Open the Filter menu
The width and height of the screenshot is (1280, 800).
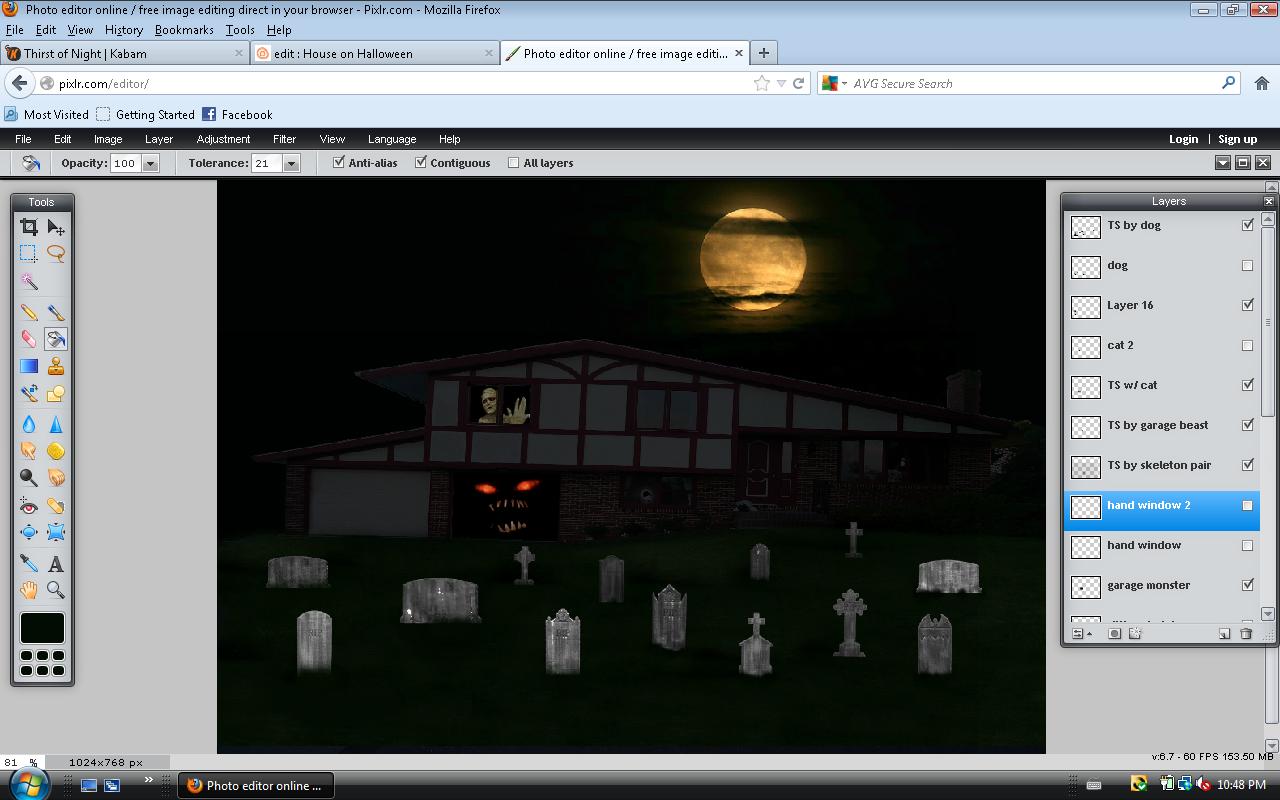[284, 139]
